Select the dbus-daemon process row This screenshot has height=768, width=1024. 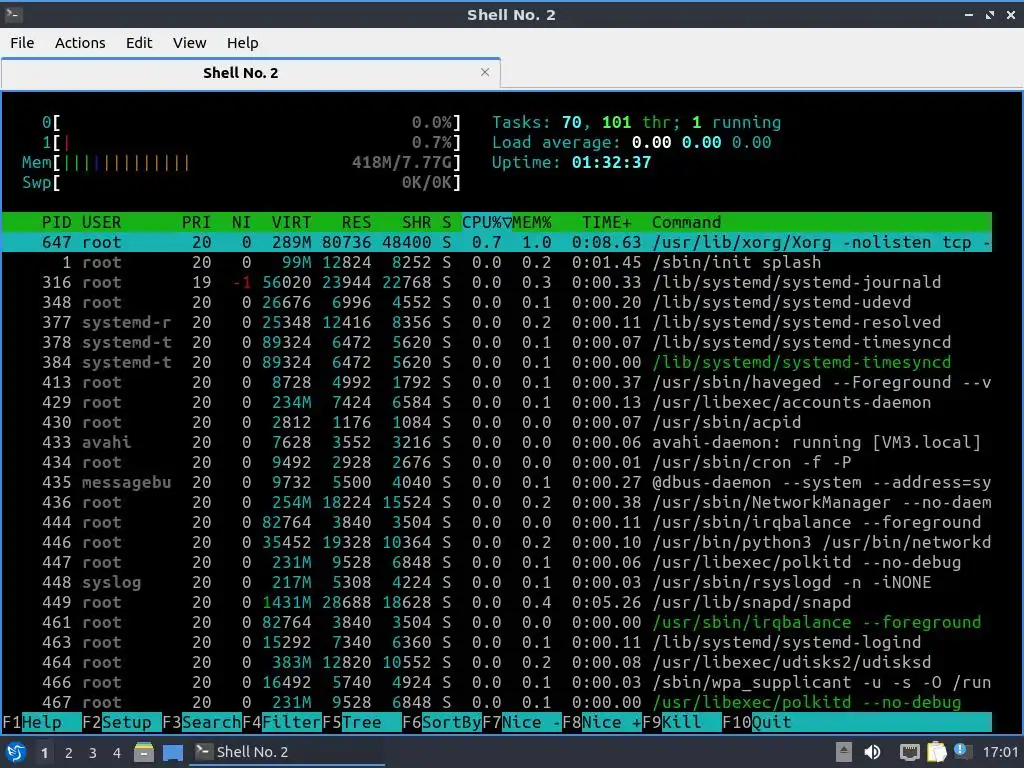(x=497, y=482)
